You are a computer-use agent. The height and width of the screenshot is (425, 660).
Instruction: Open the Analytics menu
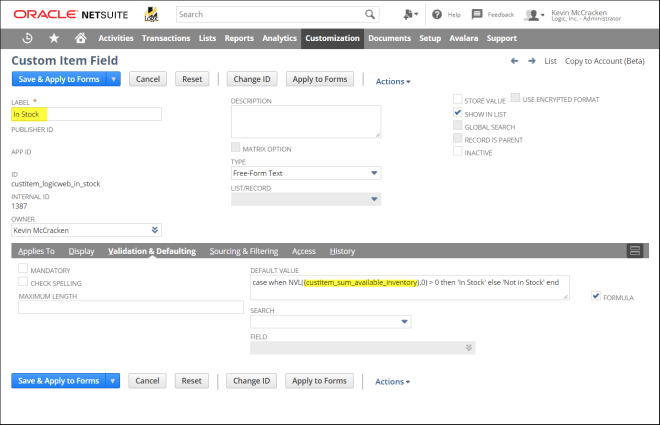tap(279, 38)
